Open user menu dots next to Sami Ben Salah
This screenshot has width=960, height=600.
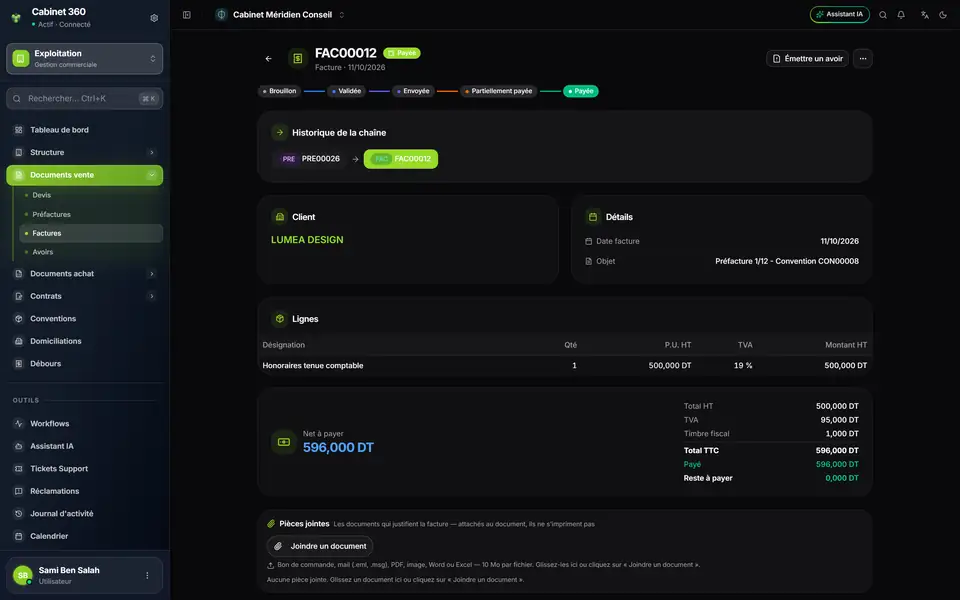click(147, 576)
